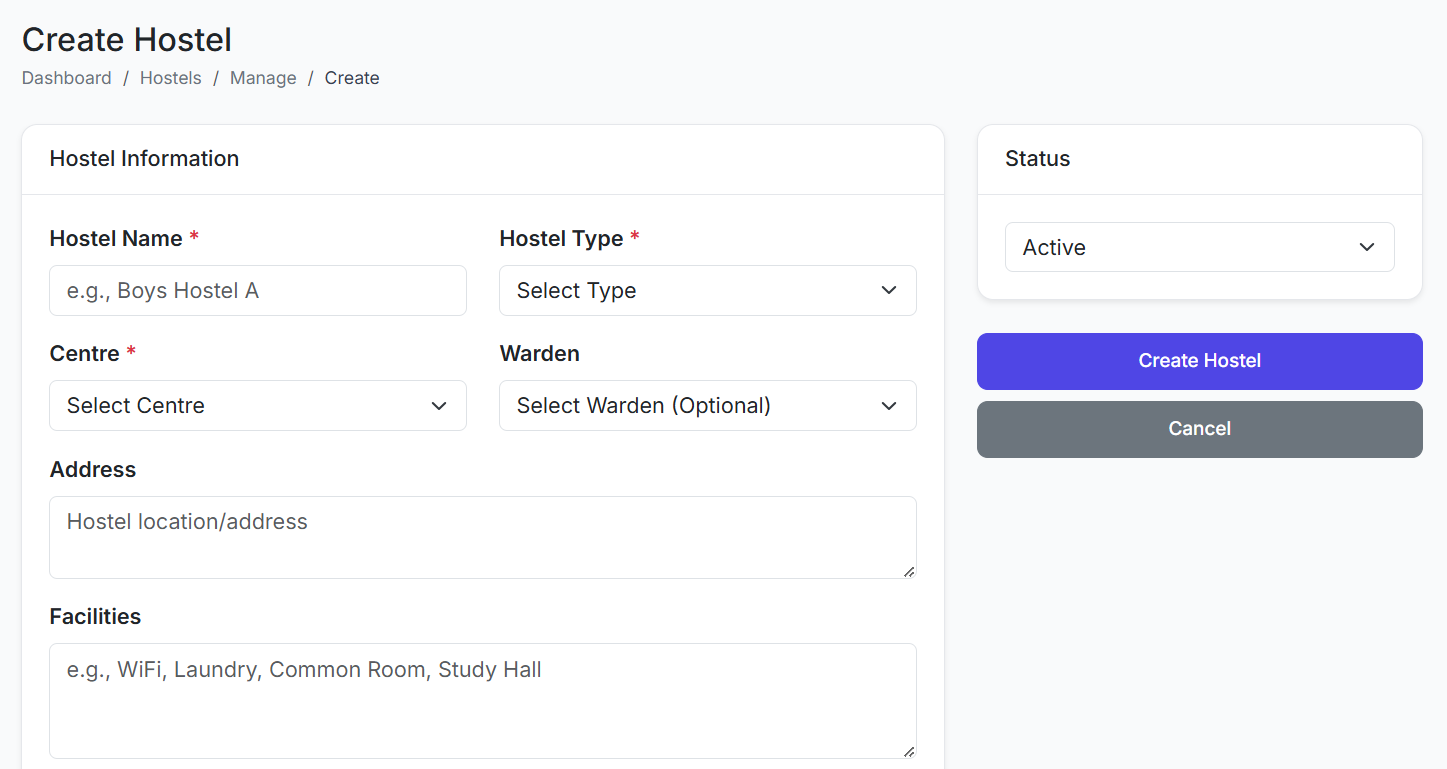Cancel the hostel creation
Image resolution: width=1447 pixels, height=769 pixels.
click(1199, 429)
